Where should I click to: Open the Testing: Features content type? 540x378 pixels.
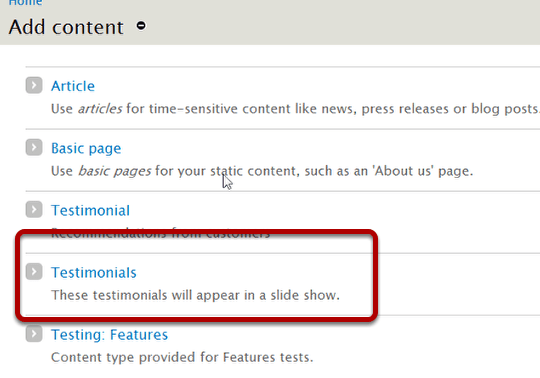point(110,335)
